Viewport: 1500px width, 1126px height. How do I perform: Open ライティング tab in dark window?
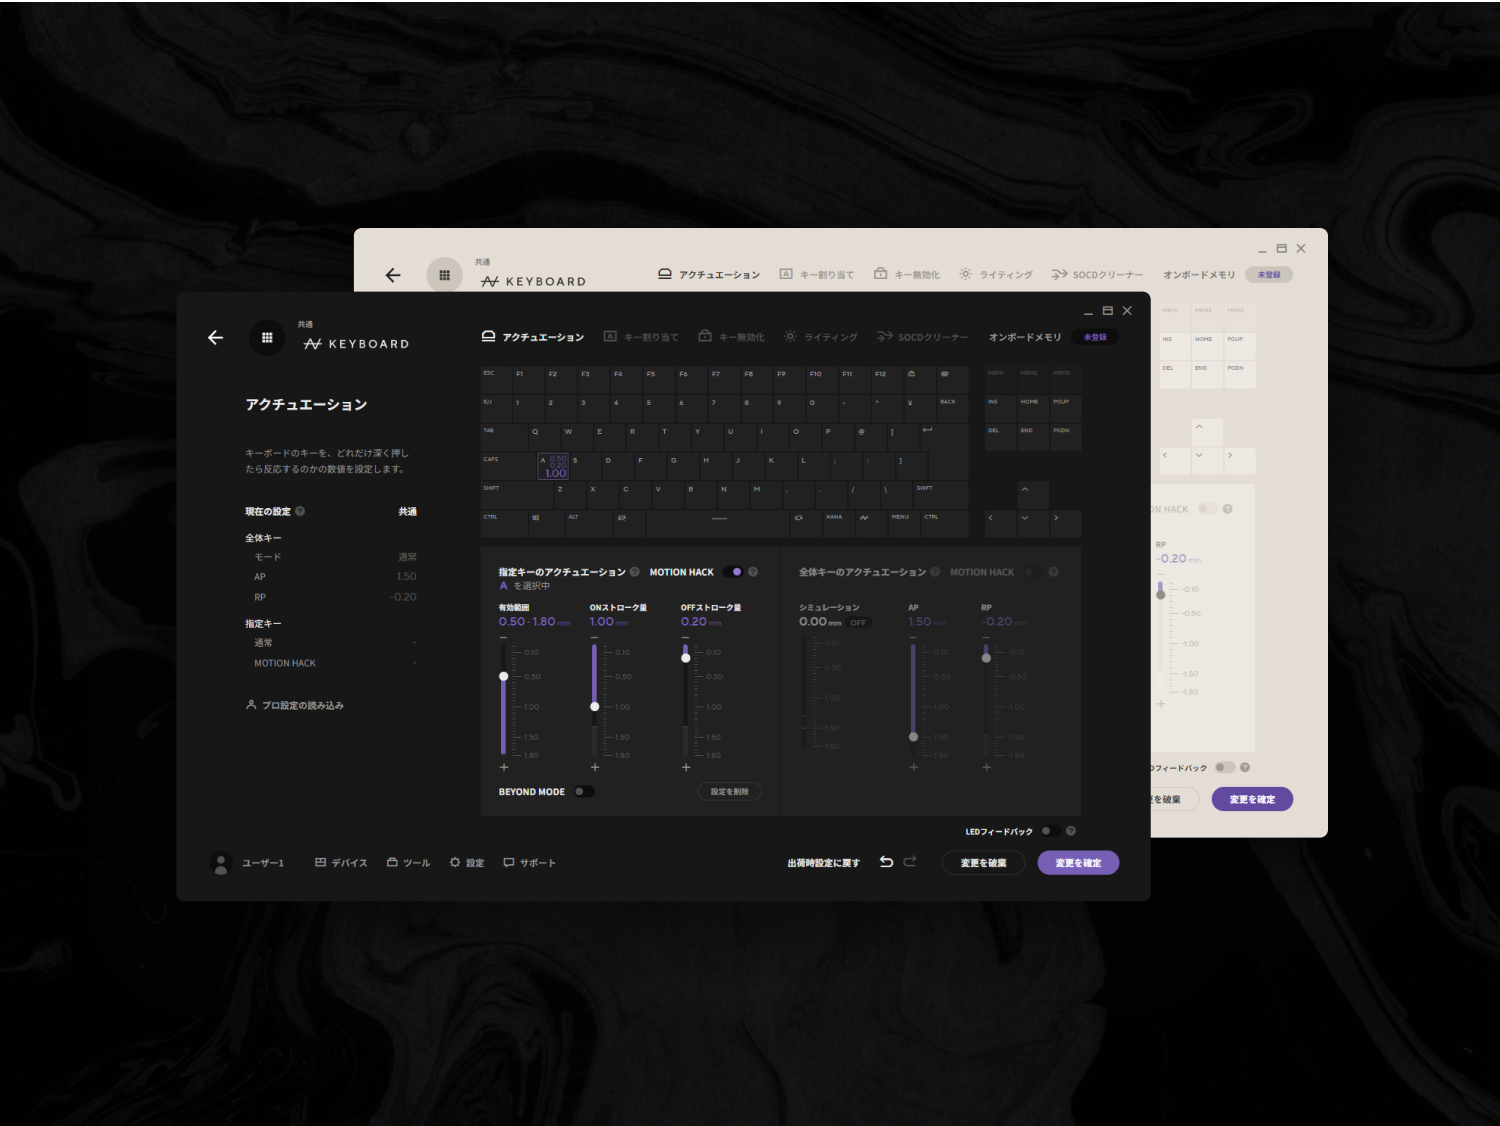click(821, 337)
